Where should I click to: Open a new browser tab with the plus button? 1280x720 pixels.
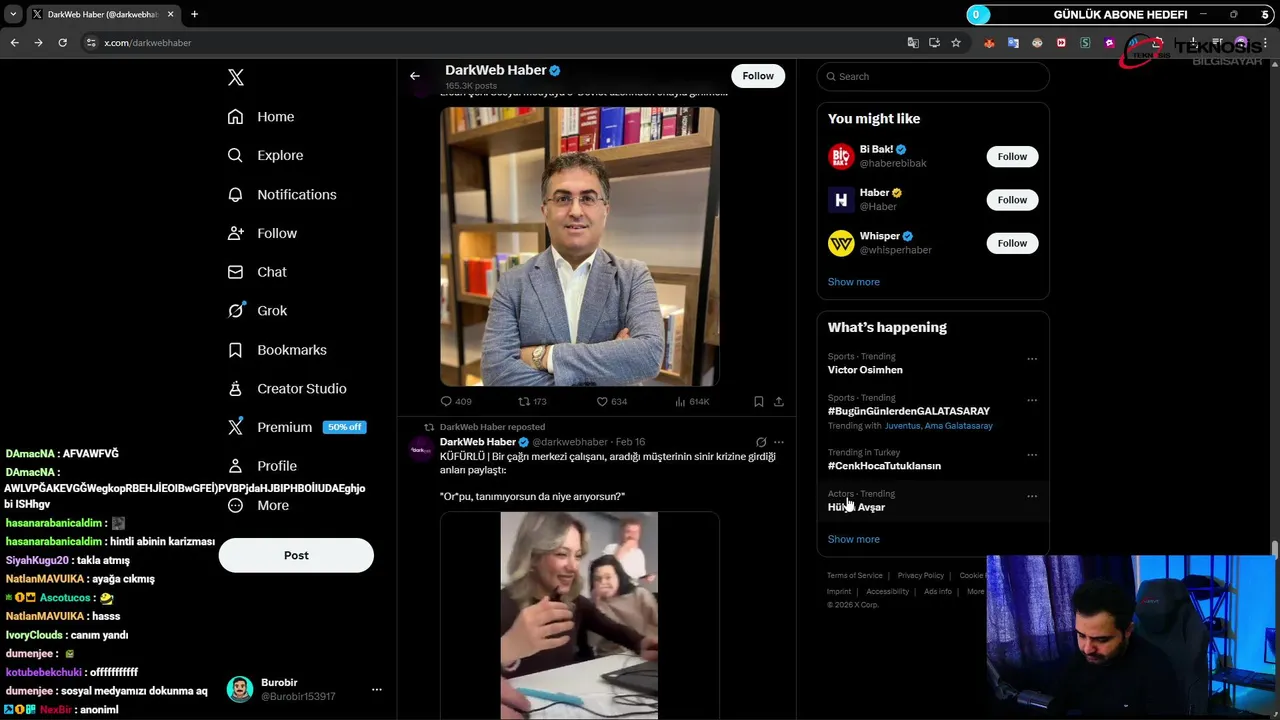pos(194,14)
